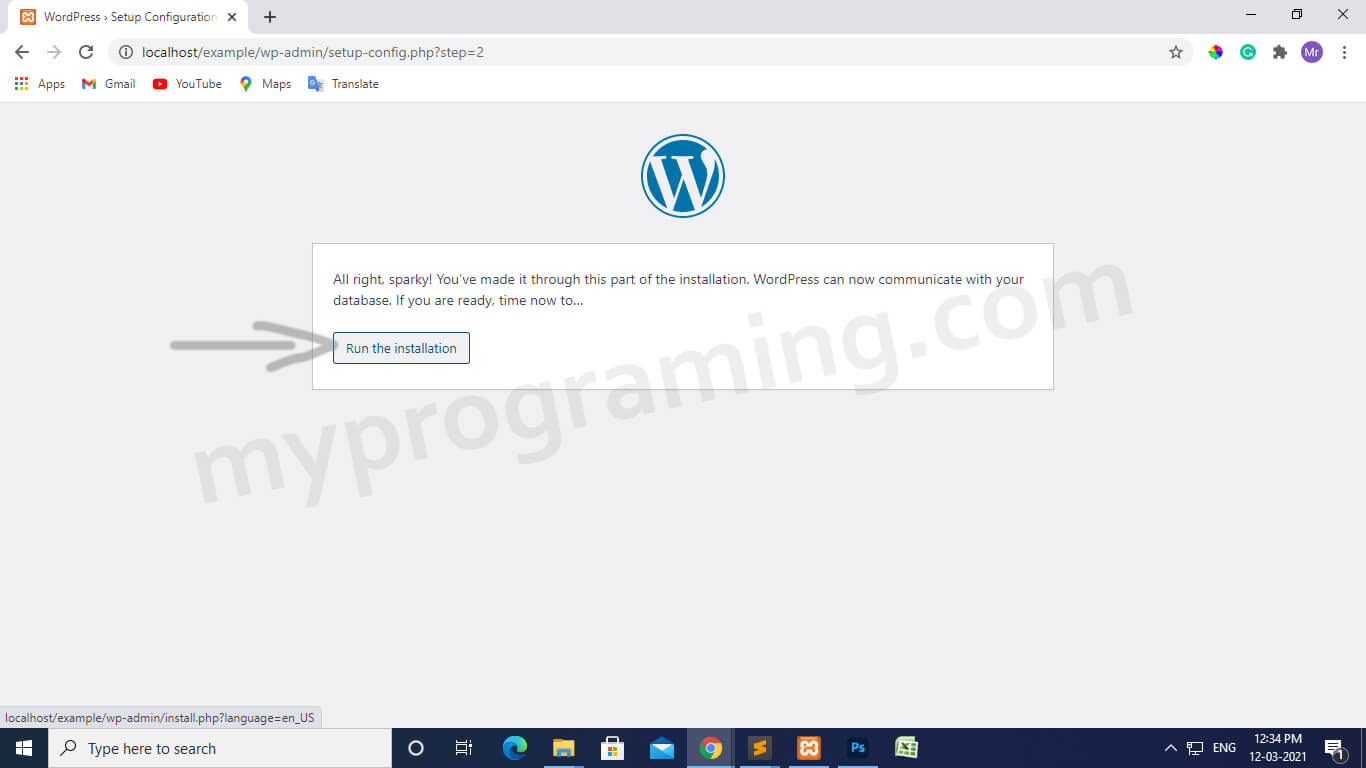Open the Translate bookmark
The image size is (1366, 768).
point(343,84)
